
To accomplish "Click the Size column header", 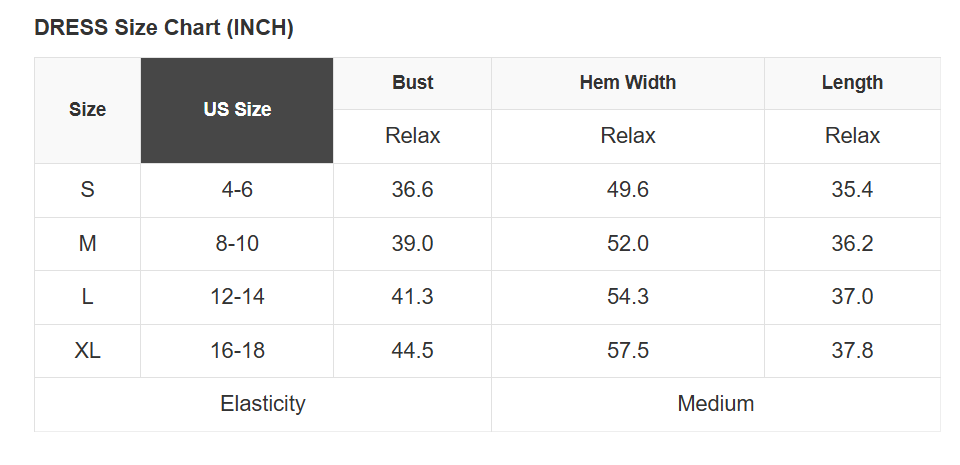I will click(x=88, y=110).
